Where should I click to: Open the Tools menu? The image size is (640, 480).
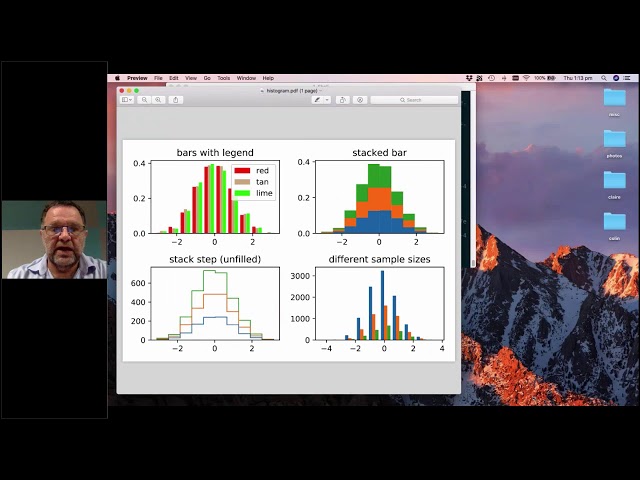point(224,78)
